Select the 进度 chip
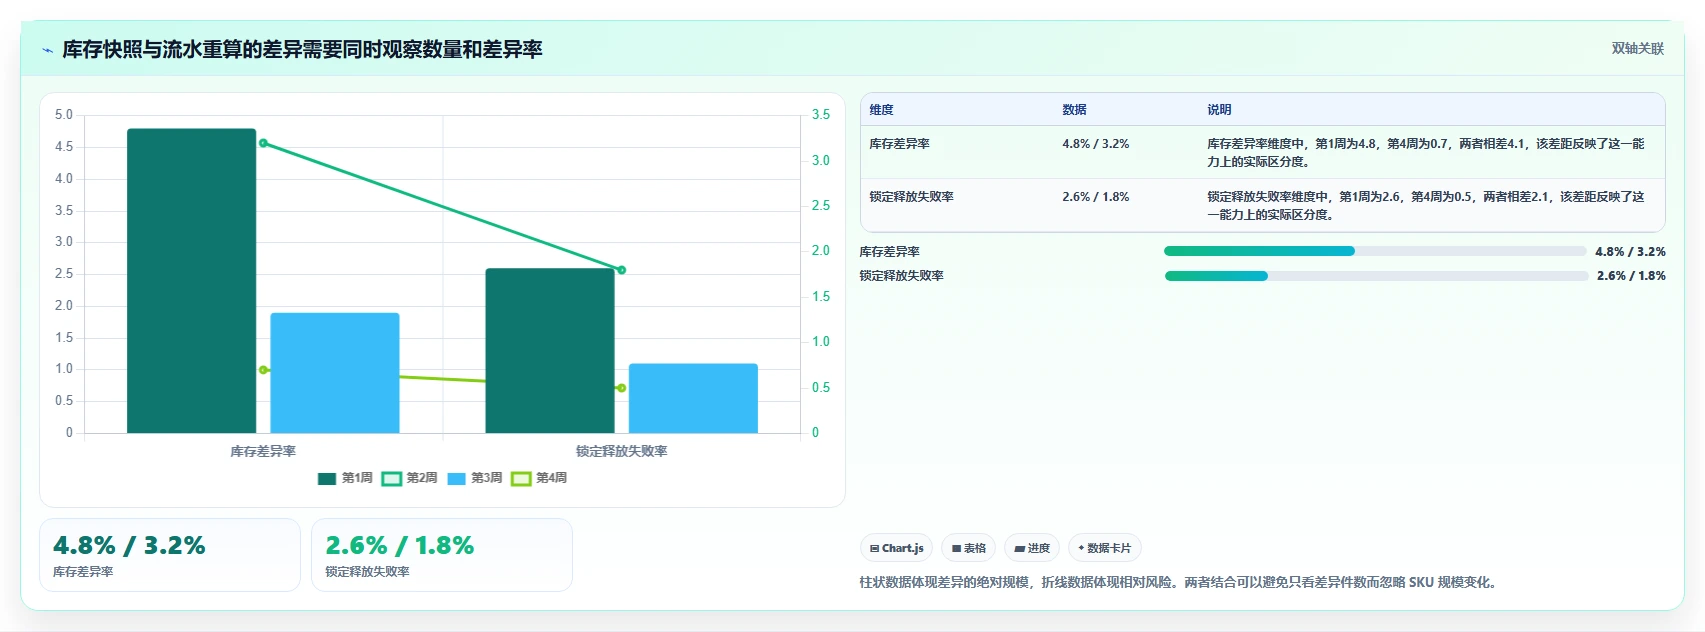This screenshot has width=1705, height=632. point(1032,548)
